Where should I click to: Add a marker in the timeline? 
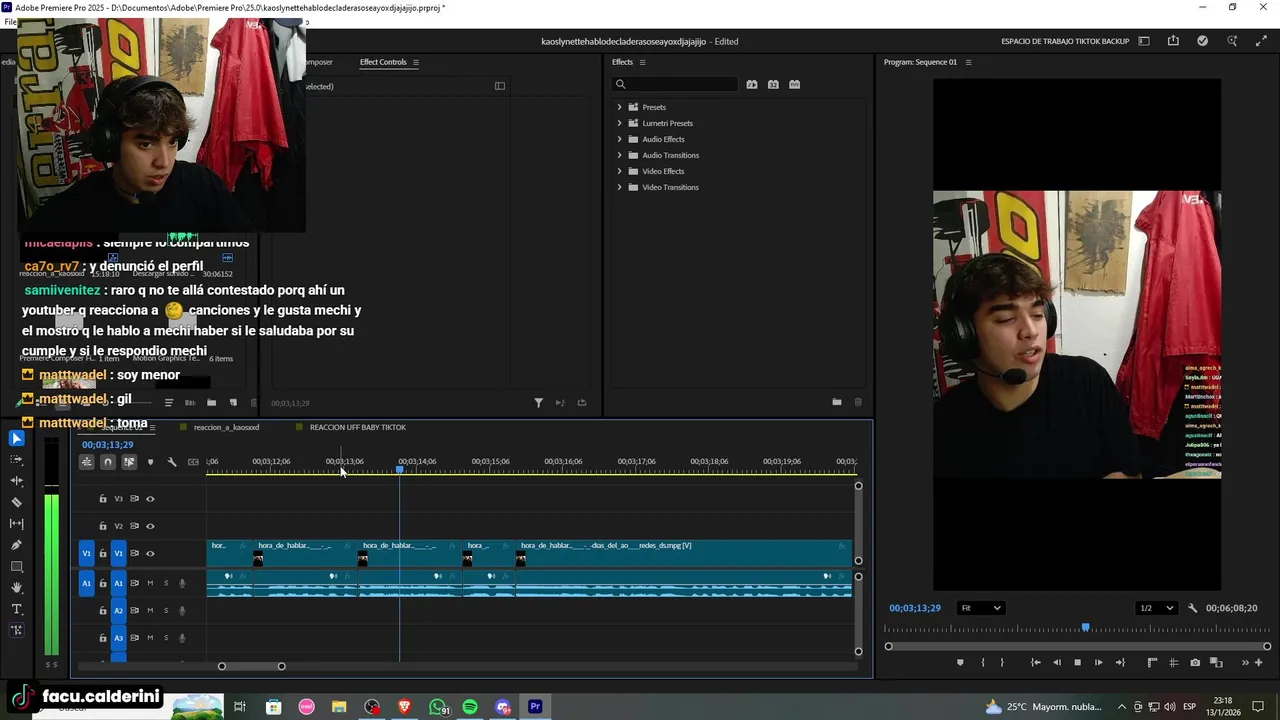coord(150,462)
